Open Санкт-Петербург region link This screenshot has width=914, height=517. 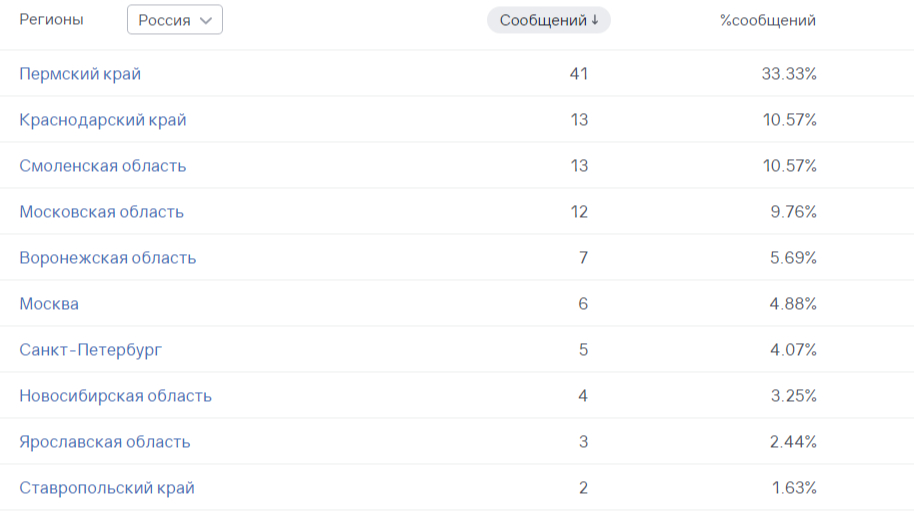click(x=91, y=350)
